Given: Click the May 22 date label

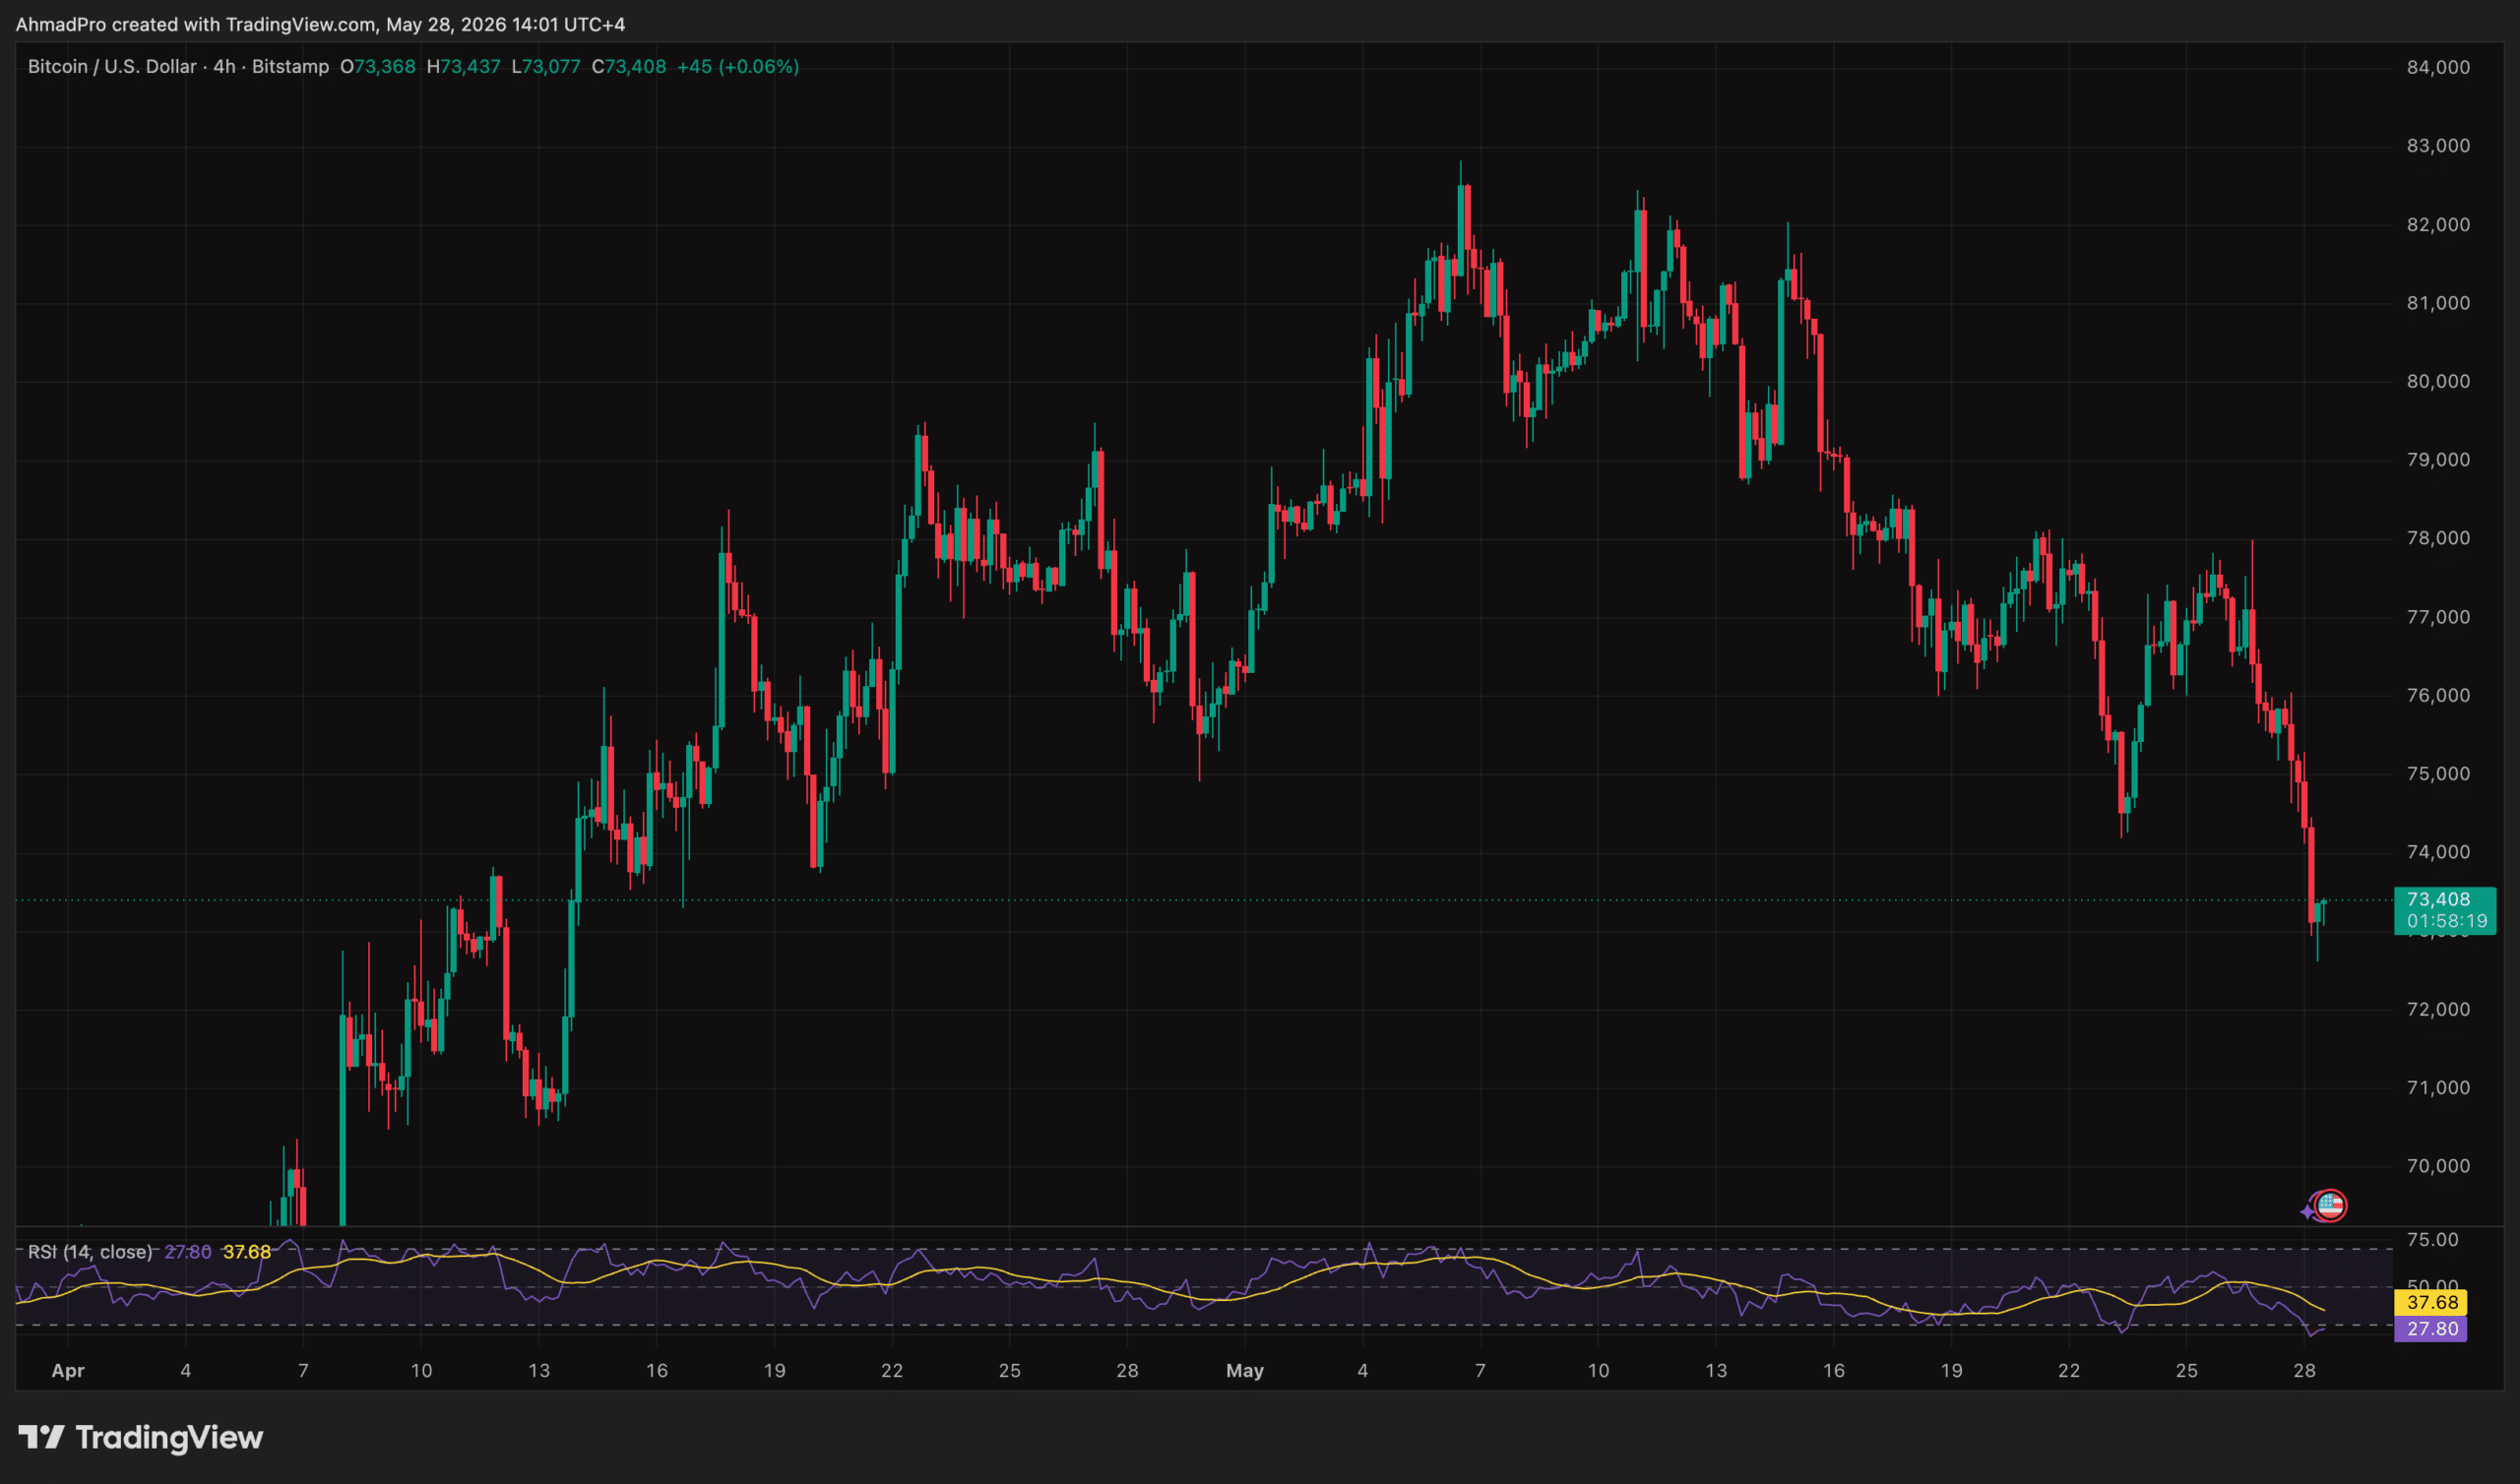Looking at the screenshot, I should [2069, 1371].
